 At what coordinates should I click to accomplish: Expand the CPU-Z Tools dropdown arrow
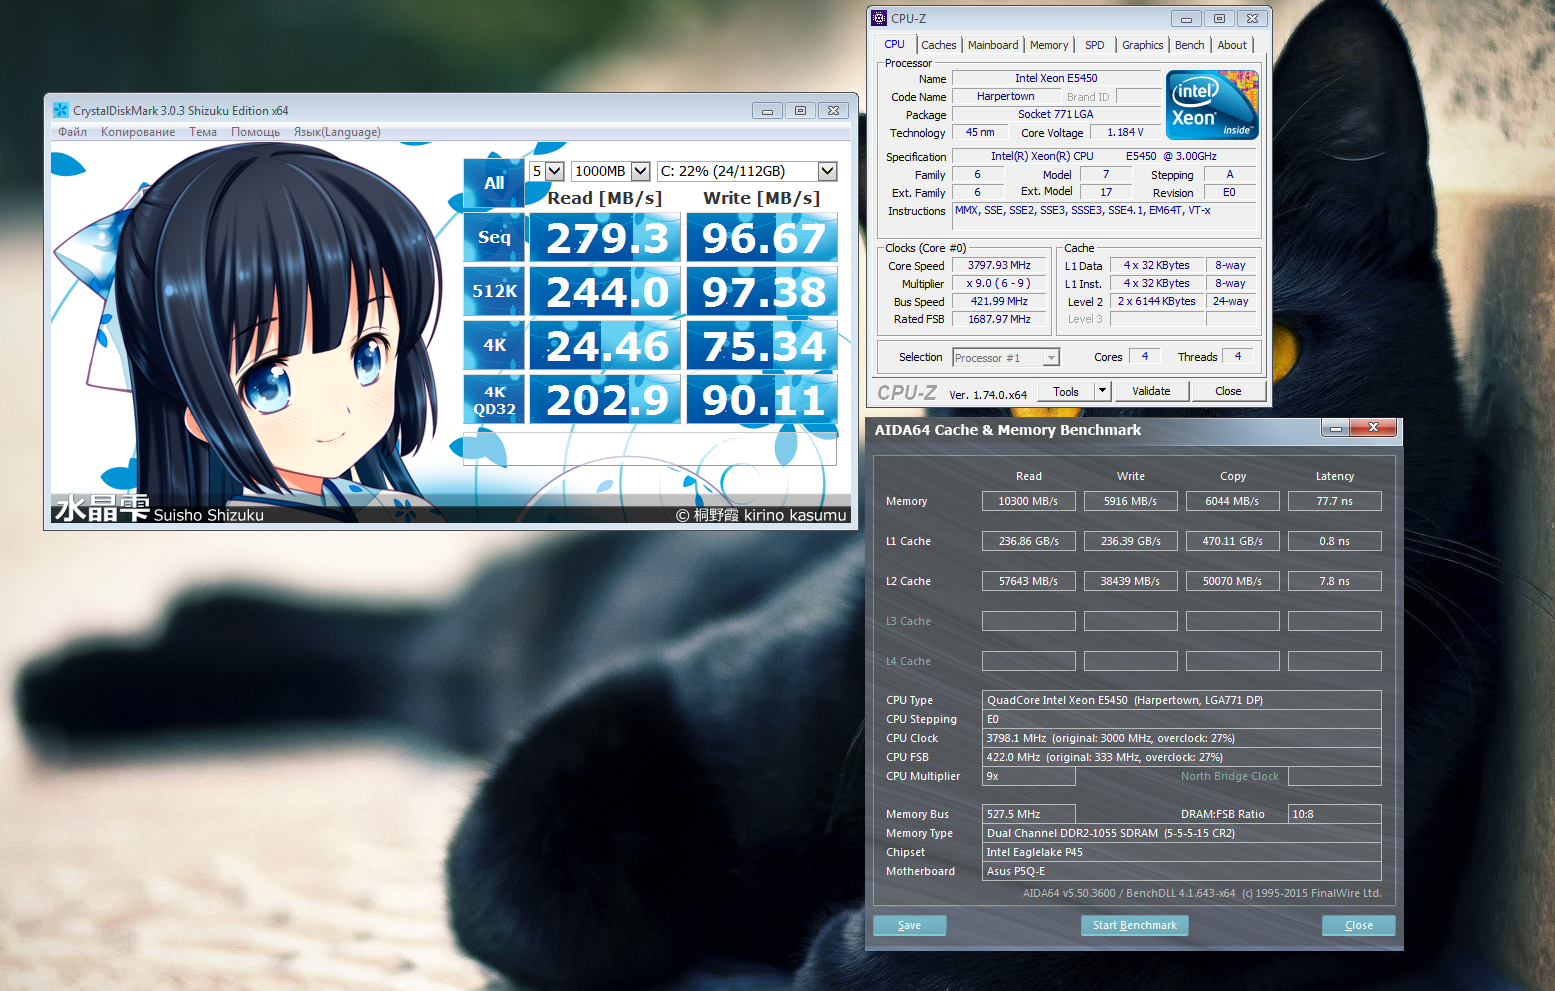pos(1102,391)
